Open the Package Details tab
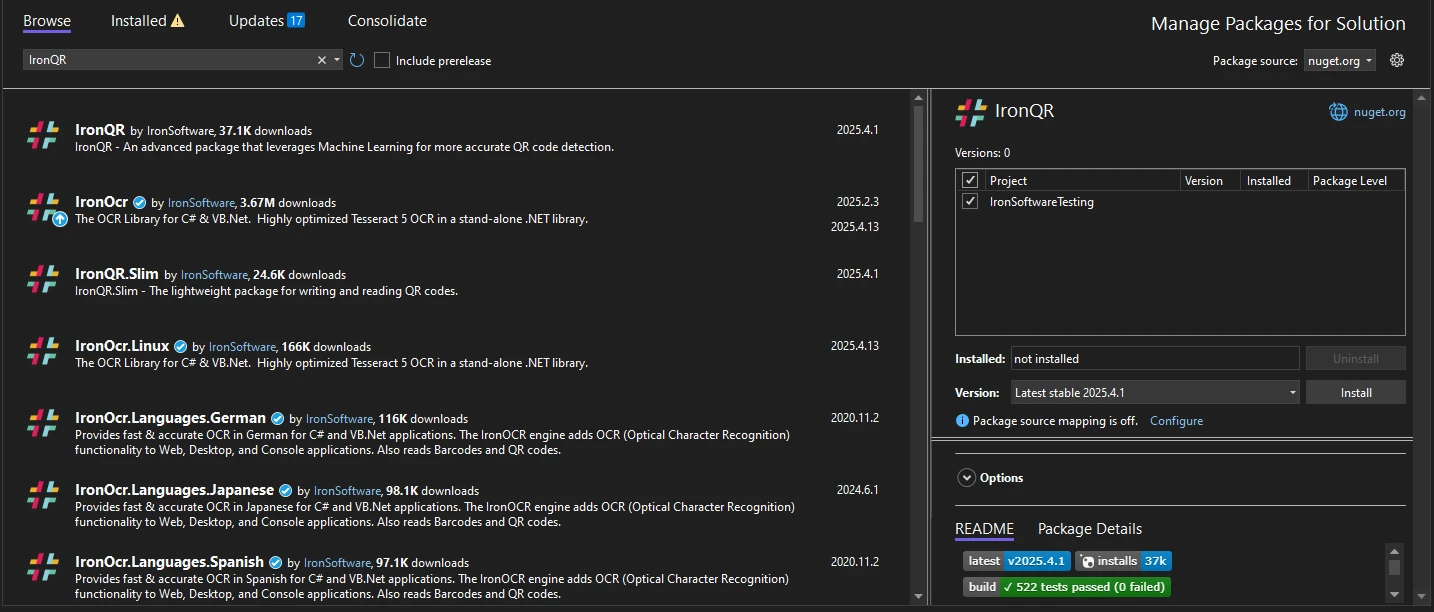 pos(1089,529)
